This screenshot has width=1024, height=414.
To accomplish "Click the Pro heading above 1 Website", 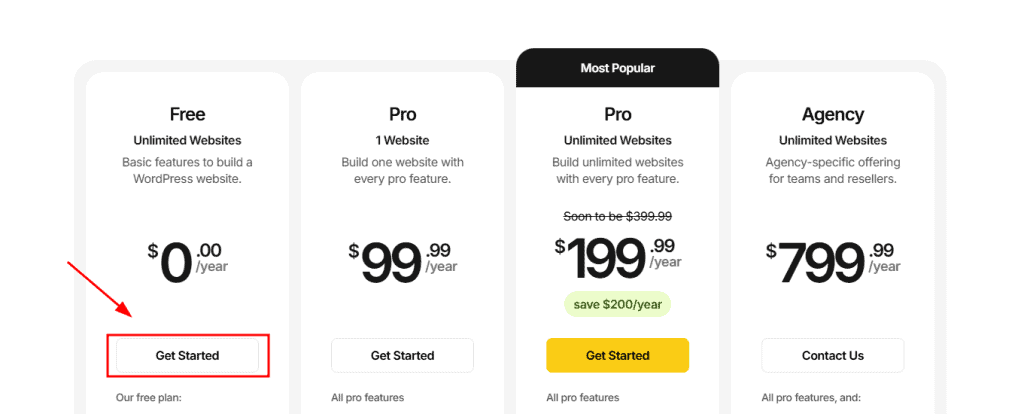I will 402,114.
